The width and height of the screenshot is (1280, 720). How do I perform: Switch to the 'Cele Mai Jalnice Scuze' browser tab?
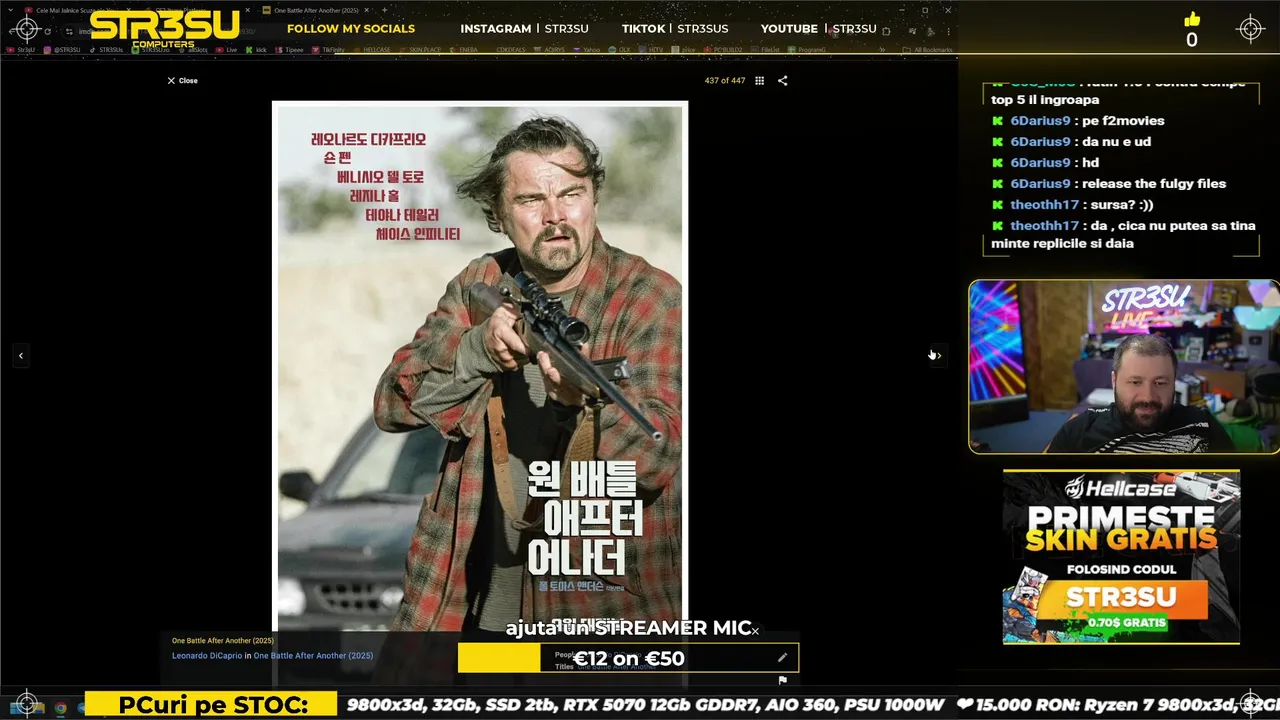76,10
